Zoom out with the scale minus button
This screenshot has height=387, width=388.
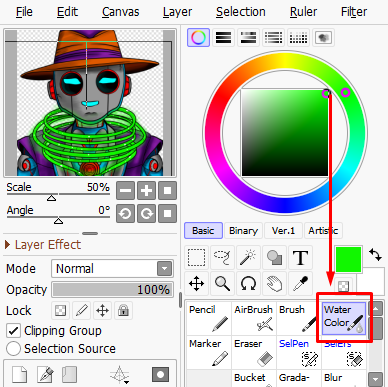click(x=125, y=191)
